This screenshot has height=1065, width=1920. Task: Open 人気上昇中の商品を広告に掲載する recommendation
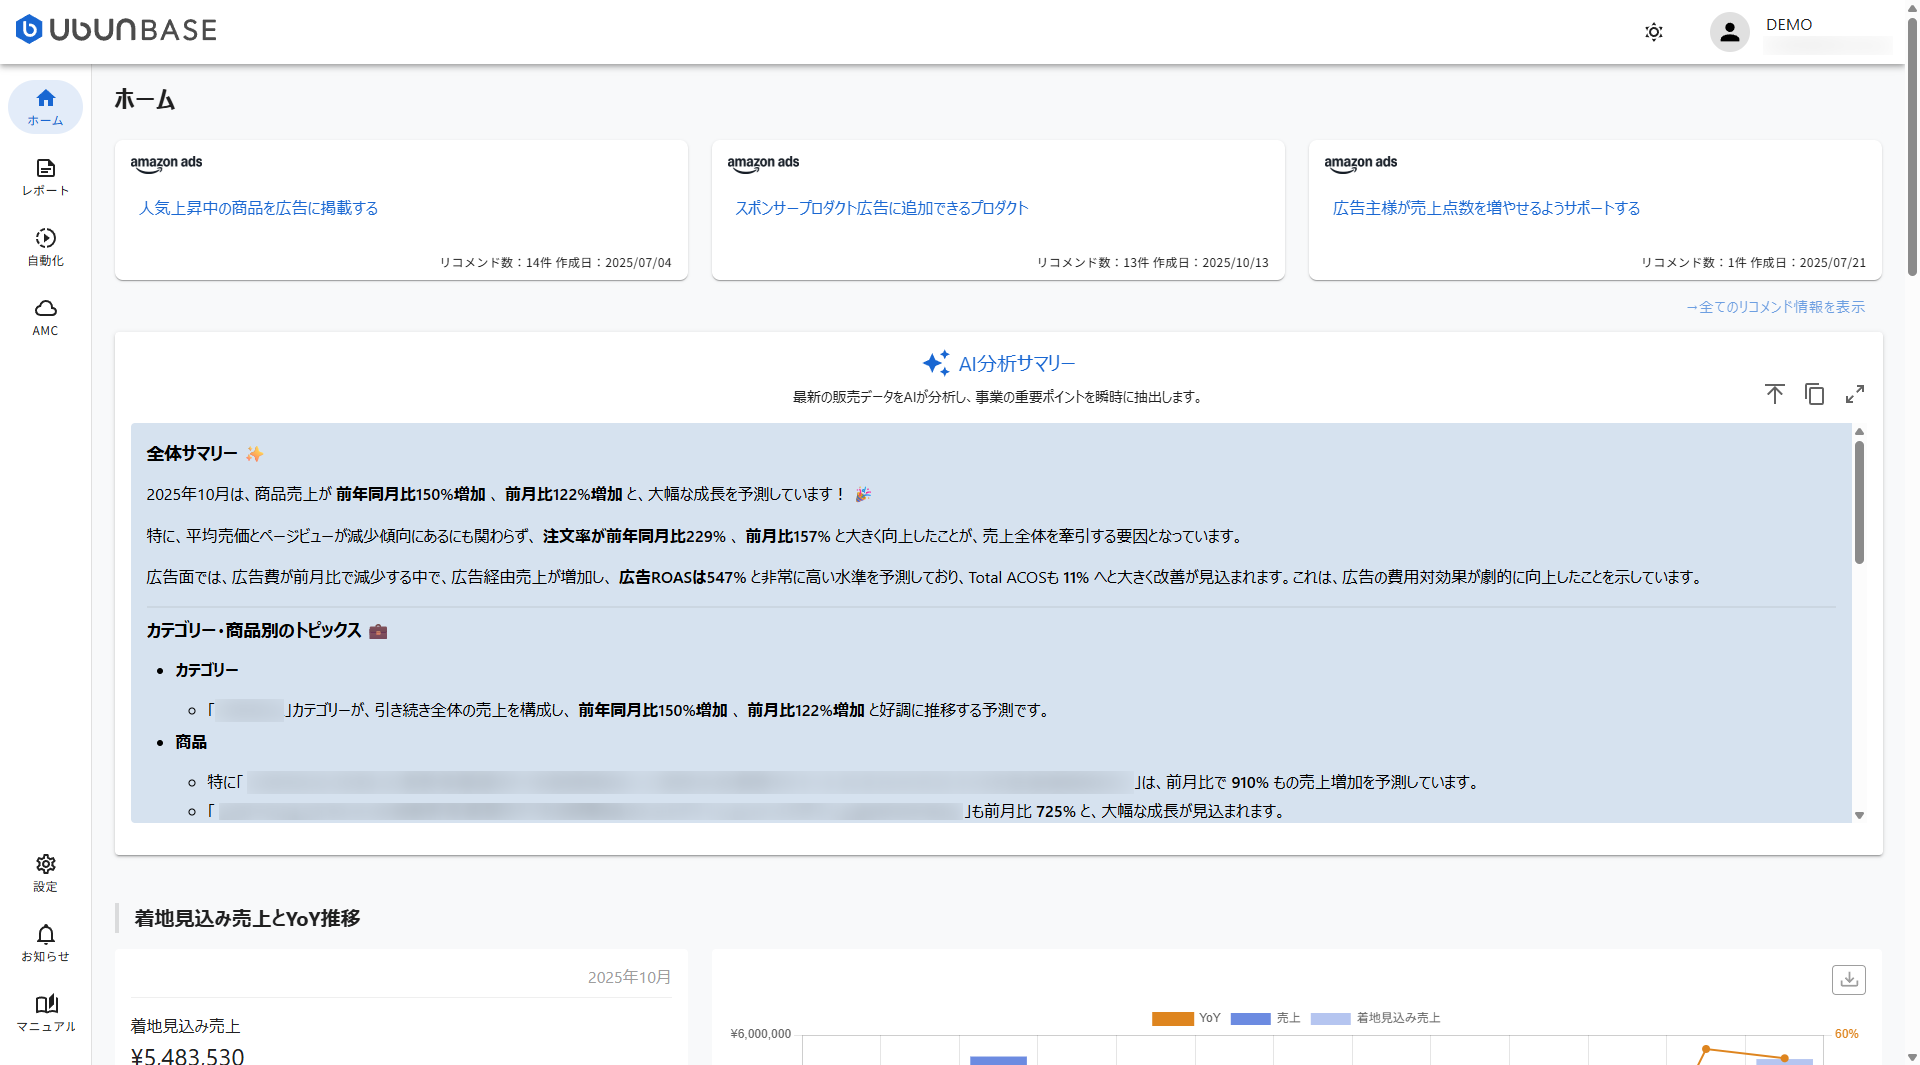tap(258, 208)
